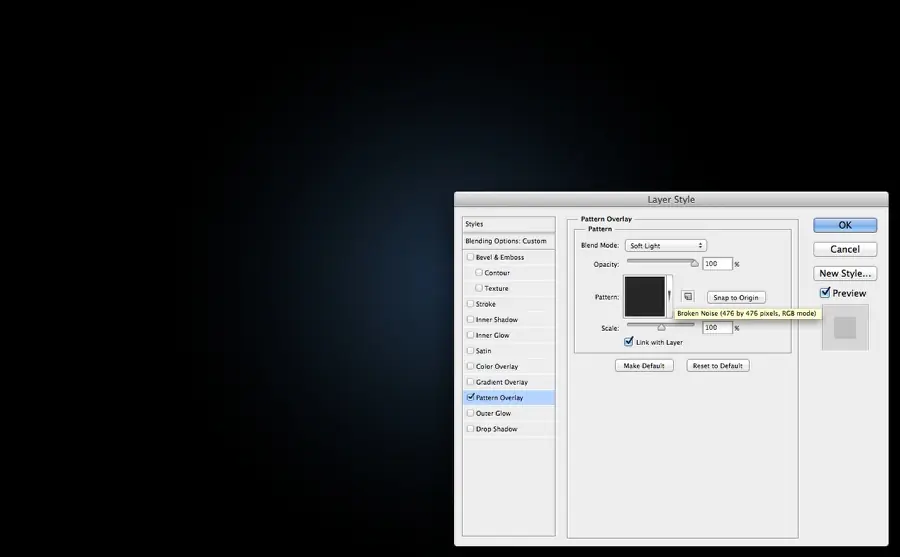The image size is (900, 557).
Task: Select the Pattern Overlay effect label
Action: click(x=499, y=397)
